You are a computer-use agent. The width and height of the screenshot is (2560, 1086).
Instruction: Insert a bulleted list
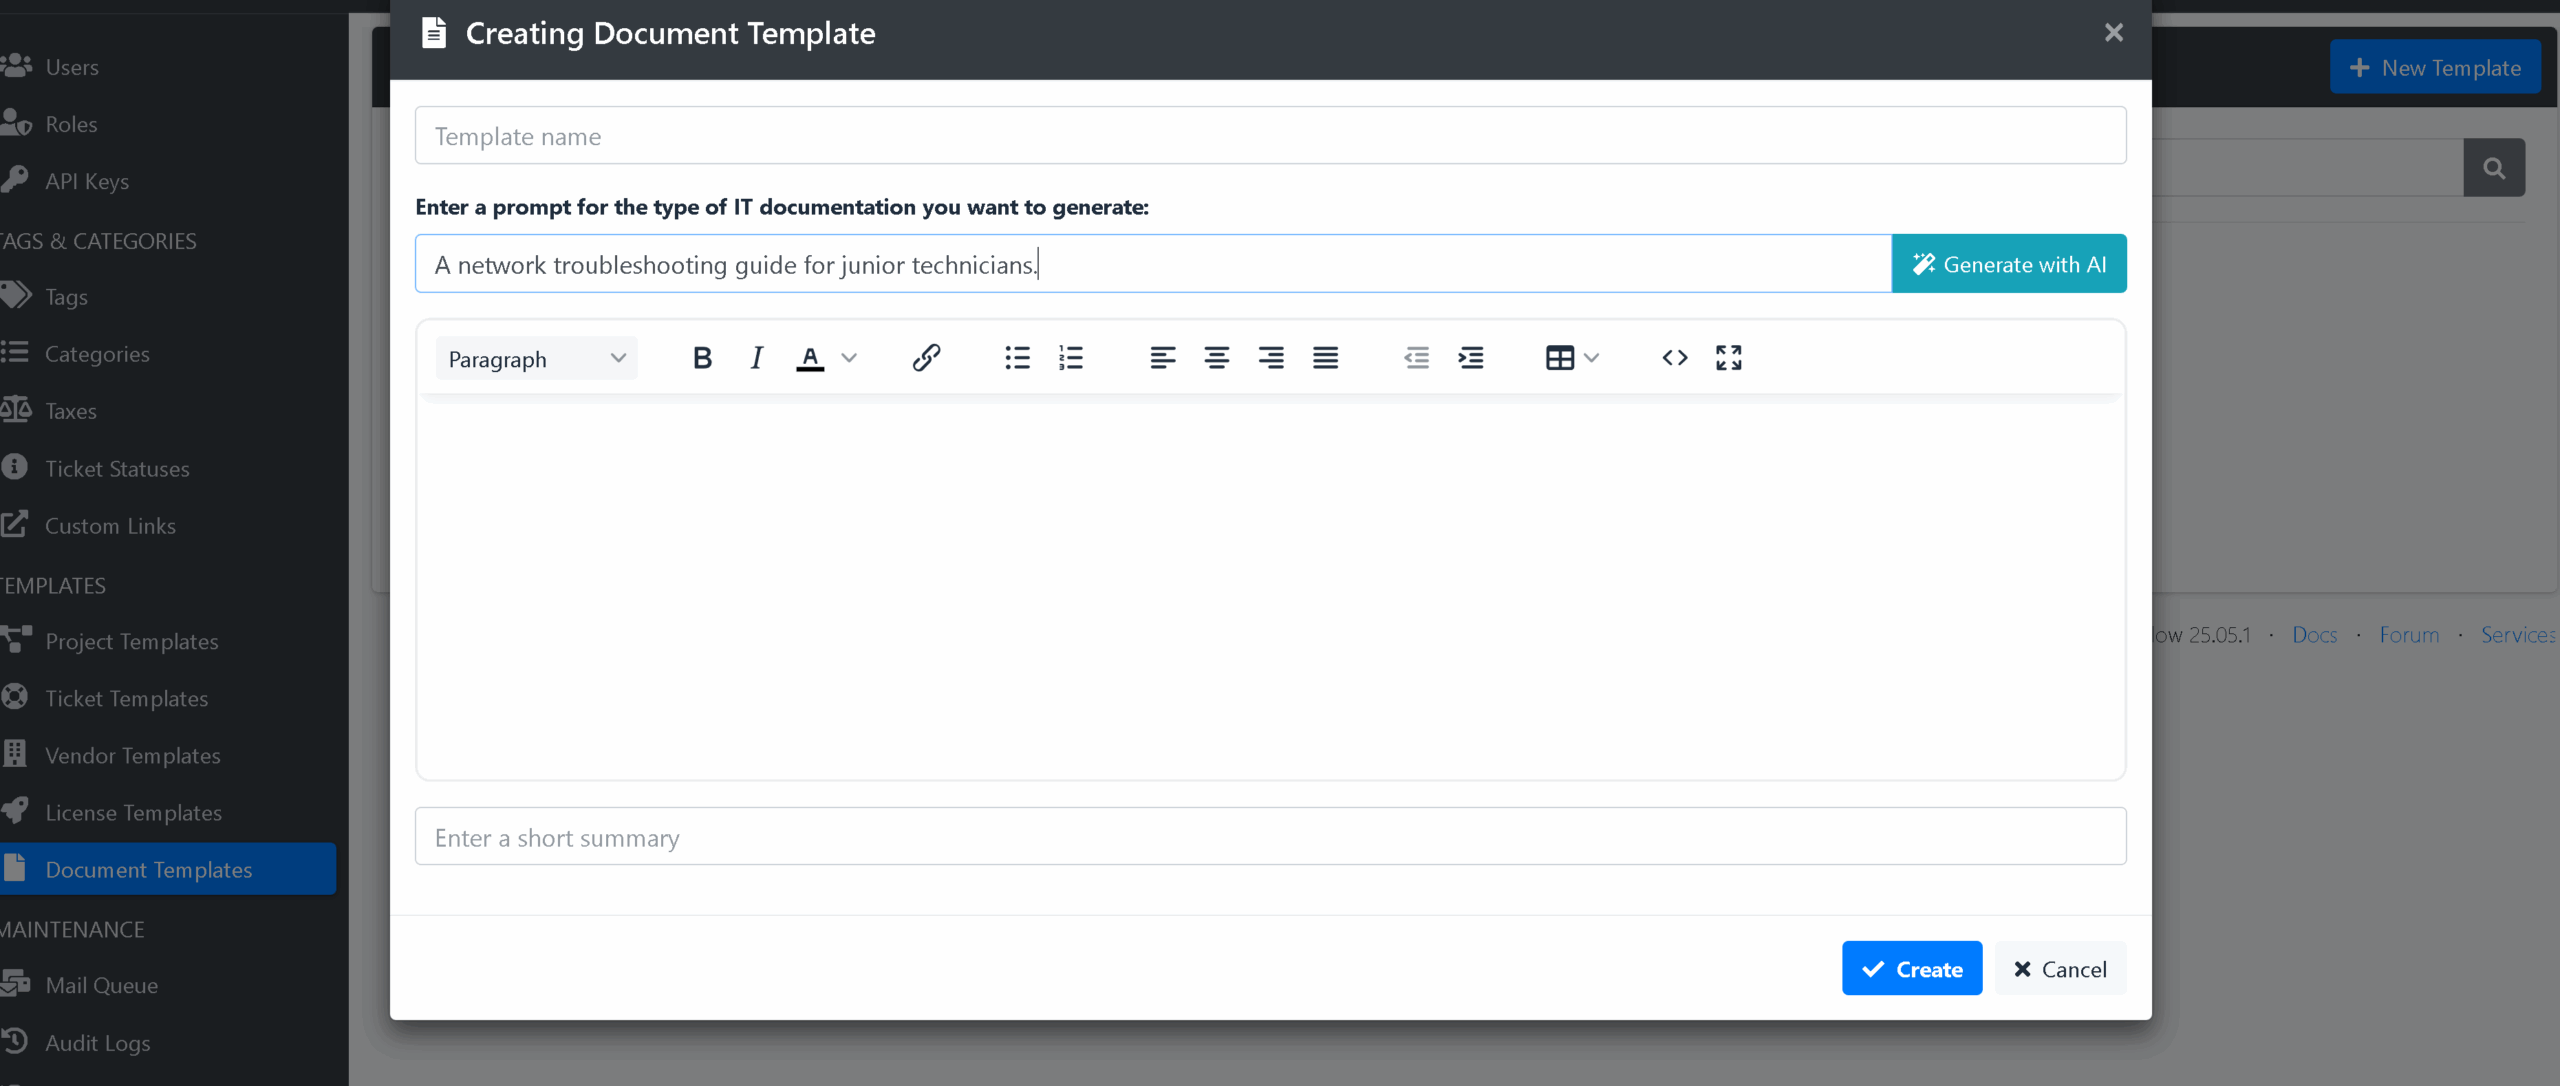click(x=1017, y=358)
